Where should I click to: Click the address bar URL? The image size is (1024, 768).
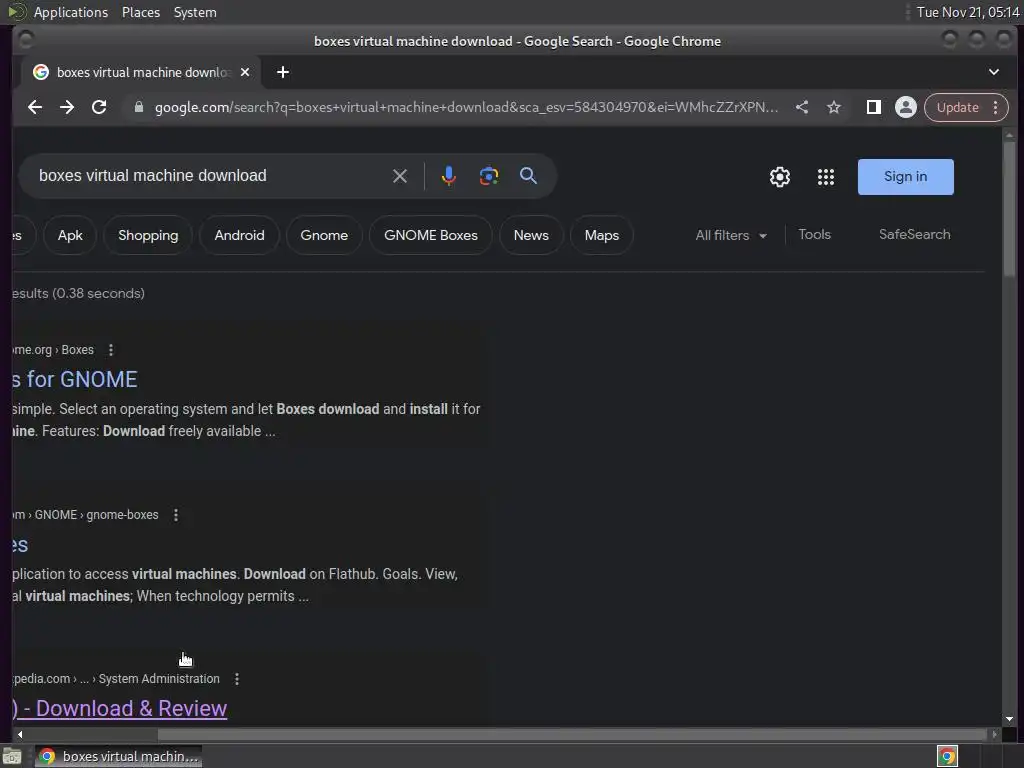click(x=466, y=107)
